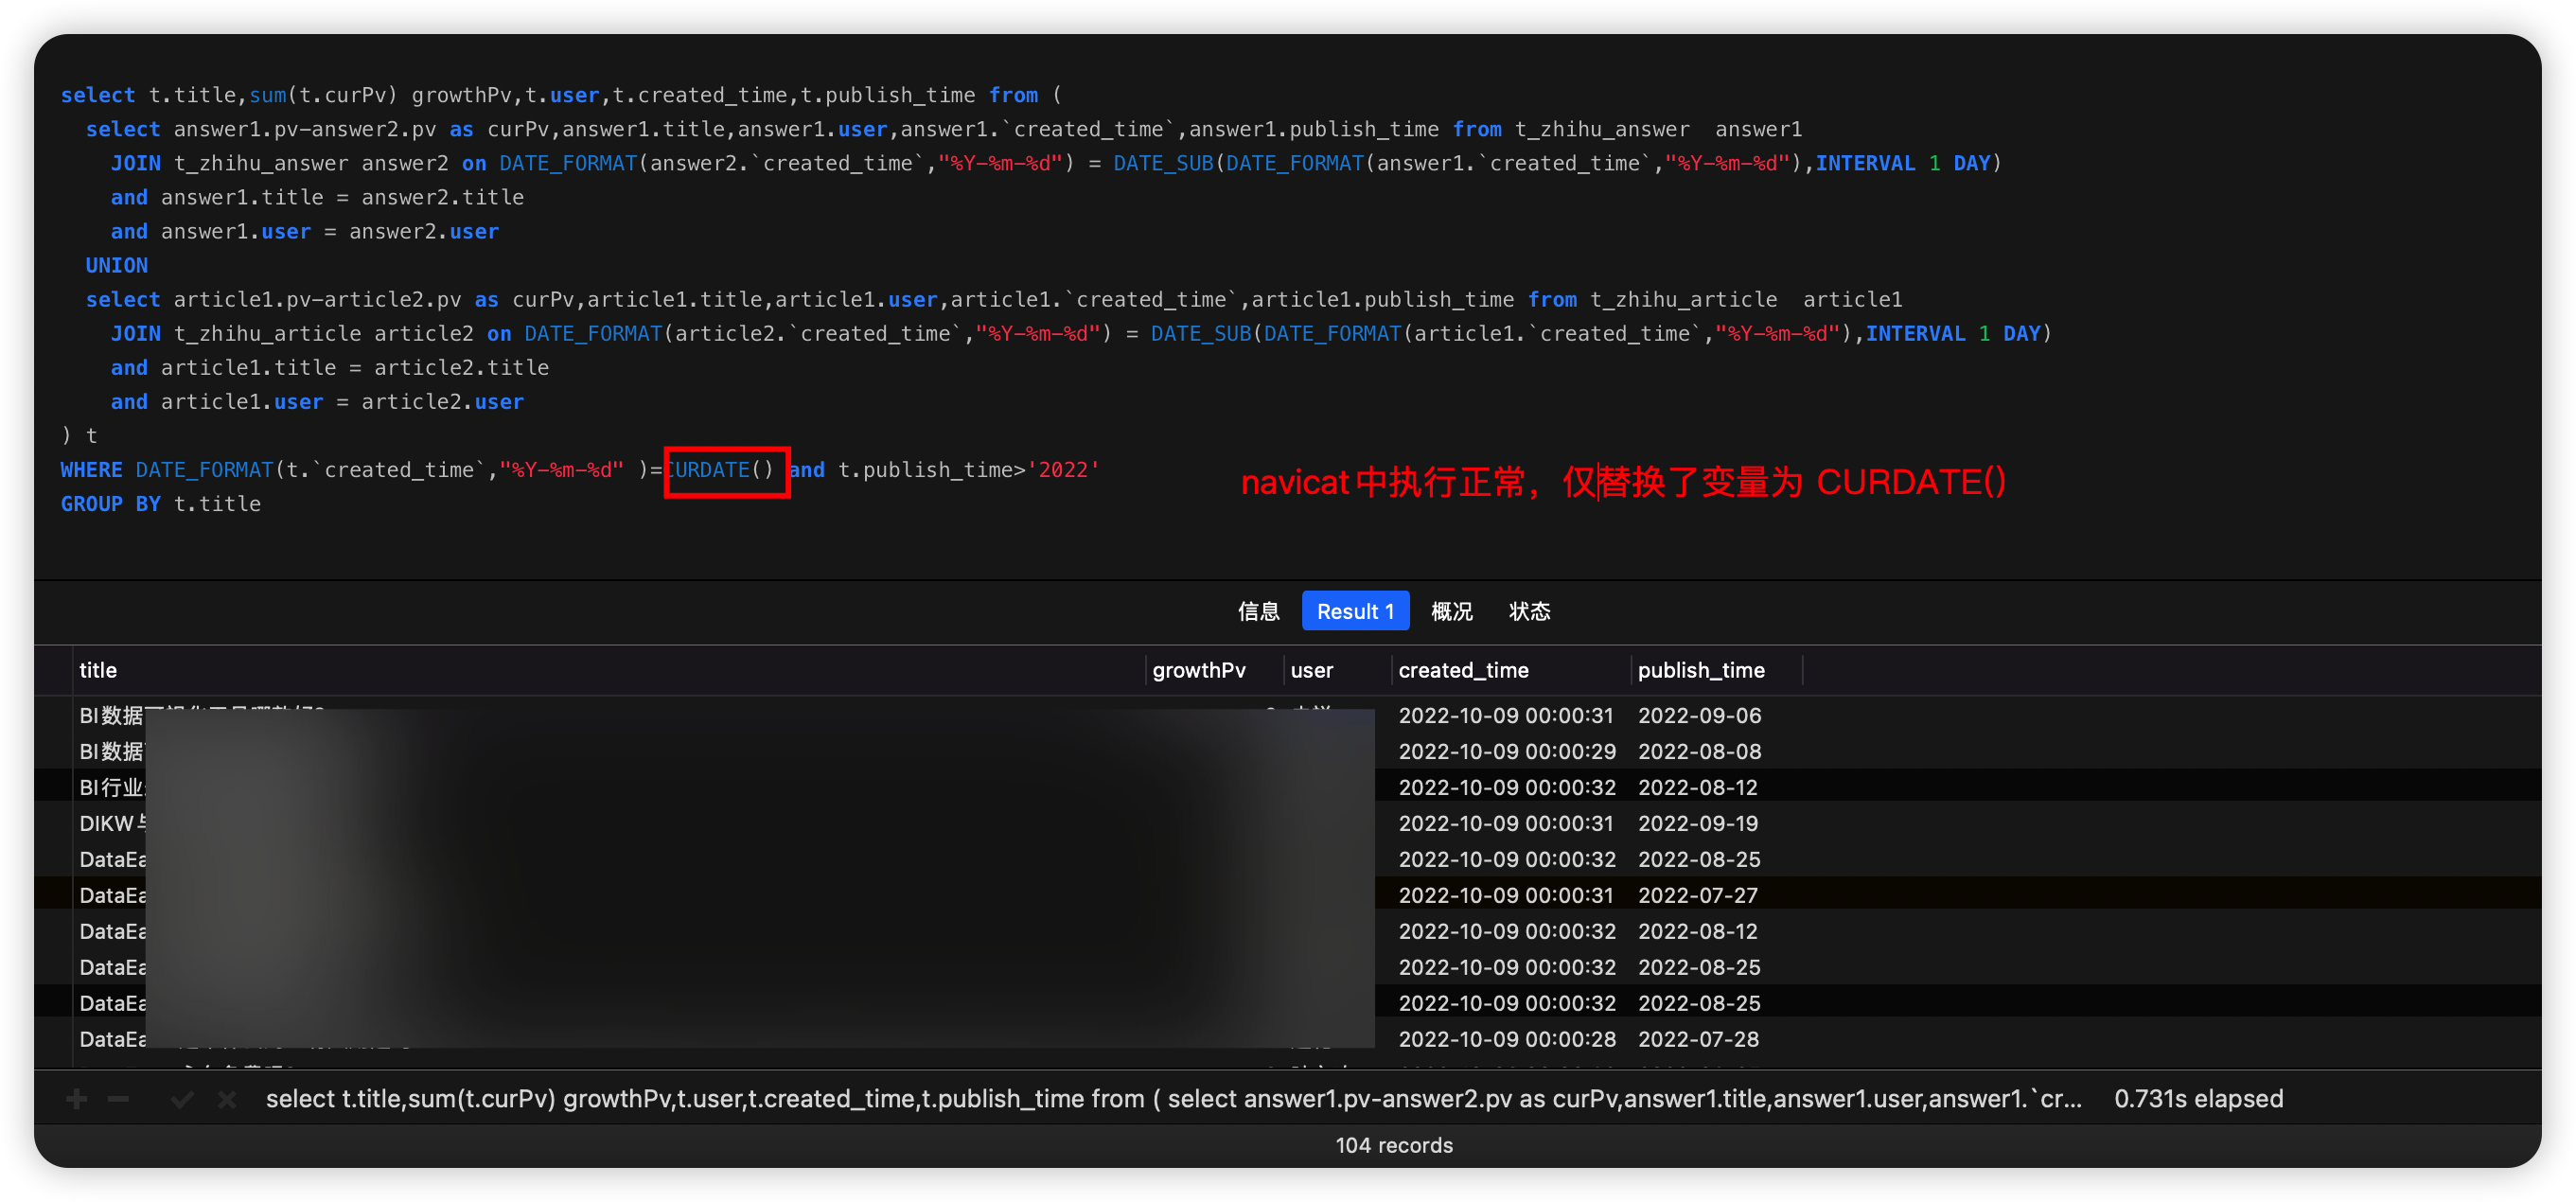The image size is (2576, 1202).
Task: Select the 状态 tab
Action: click(x=1529, y=611)
